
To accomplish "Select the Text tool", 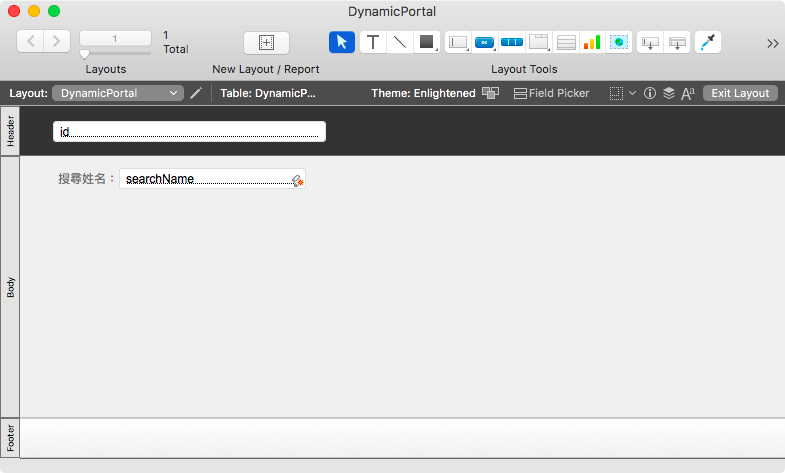I will click(372, 42).
